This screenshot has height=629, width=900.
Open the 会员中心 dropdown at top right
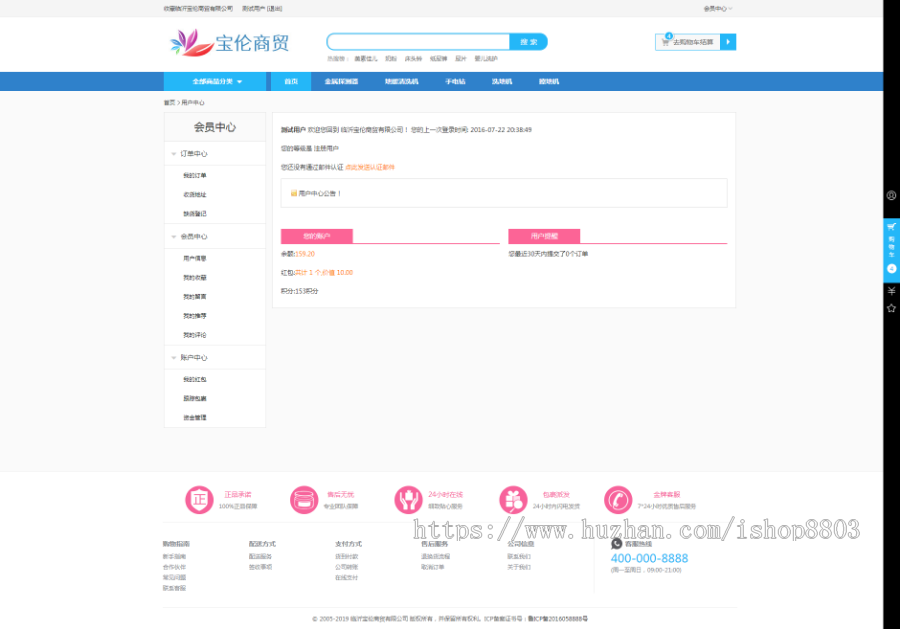pyautogui.click(x=717, y=9)
